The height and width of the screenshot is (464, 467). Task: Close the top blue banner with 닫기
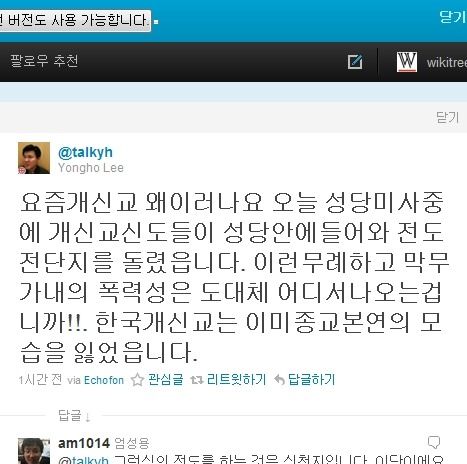(453, 17)
